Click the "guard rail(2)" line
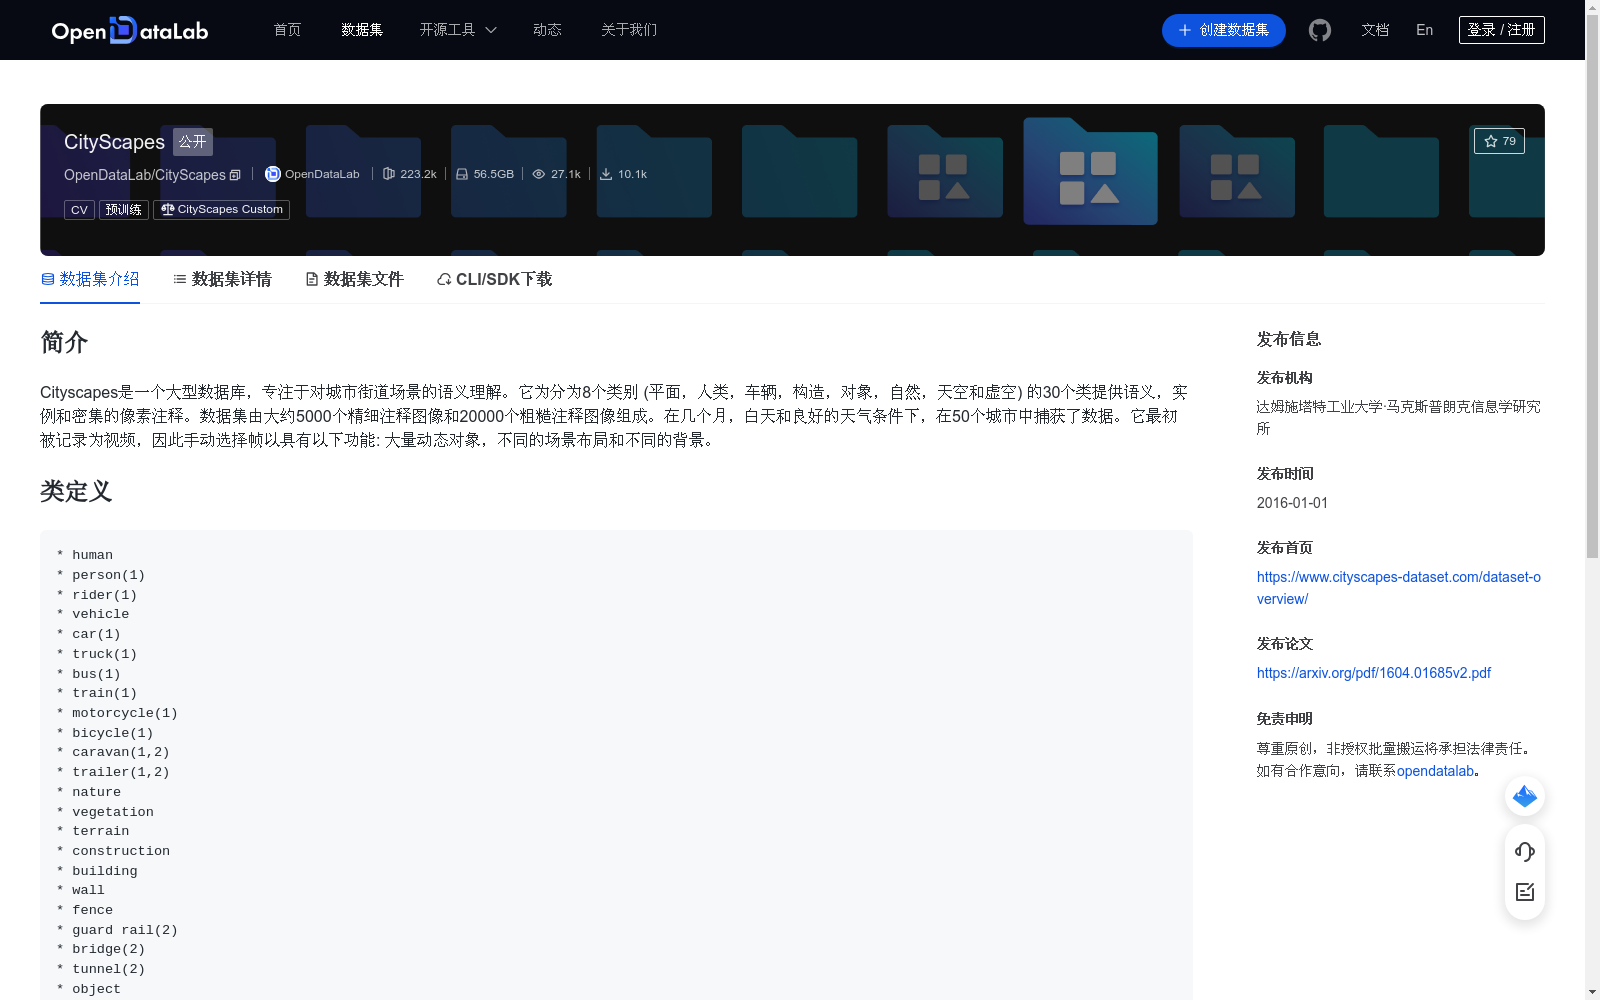The width and height of the screenshot is (1600, 1000). coord(124,930)
